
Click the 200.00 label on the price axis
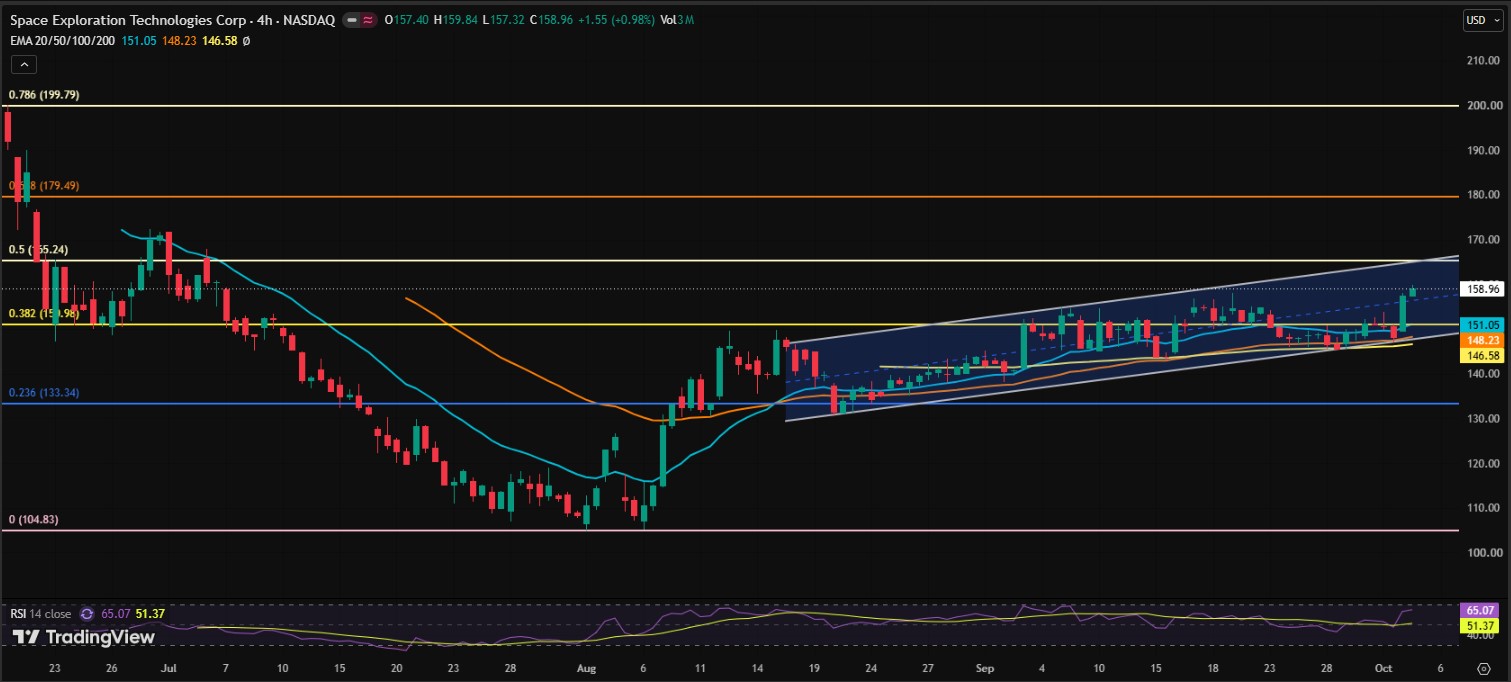[x=1485, y=105]
